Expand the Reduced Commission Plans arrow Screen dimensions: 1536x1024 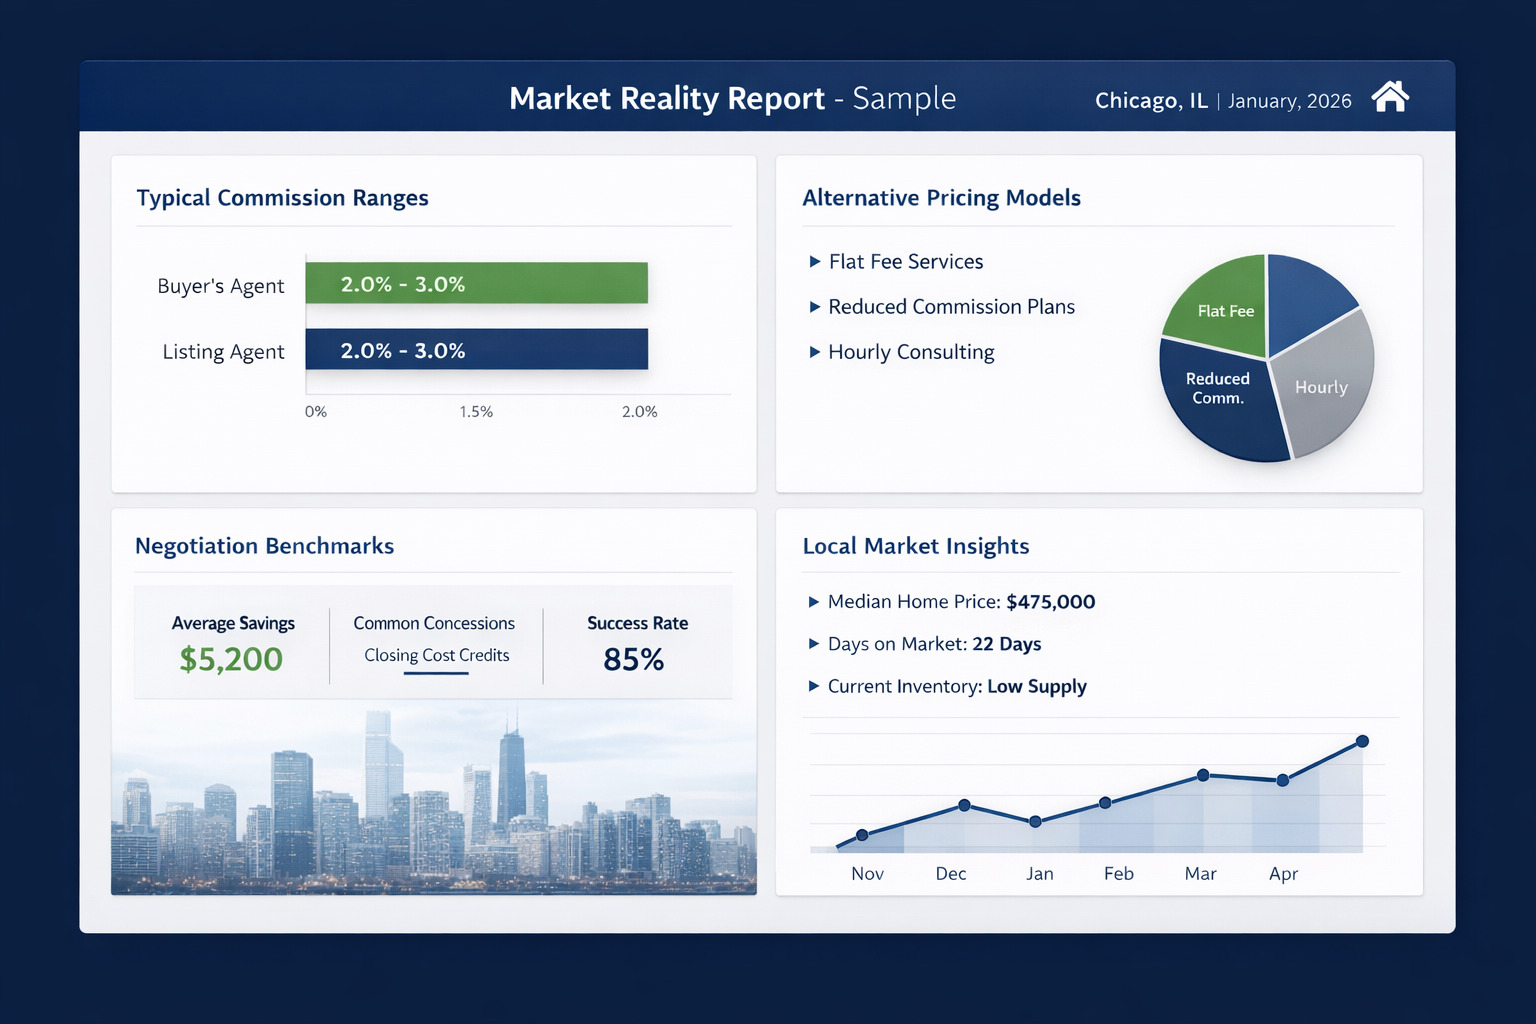coord(815,307)
